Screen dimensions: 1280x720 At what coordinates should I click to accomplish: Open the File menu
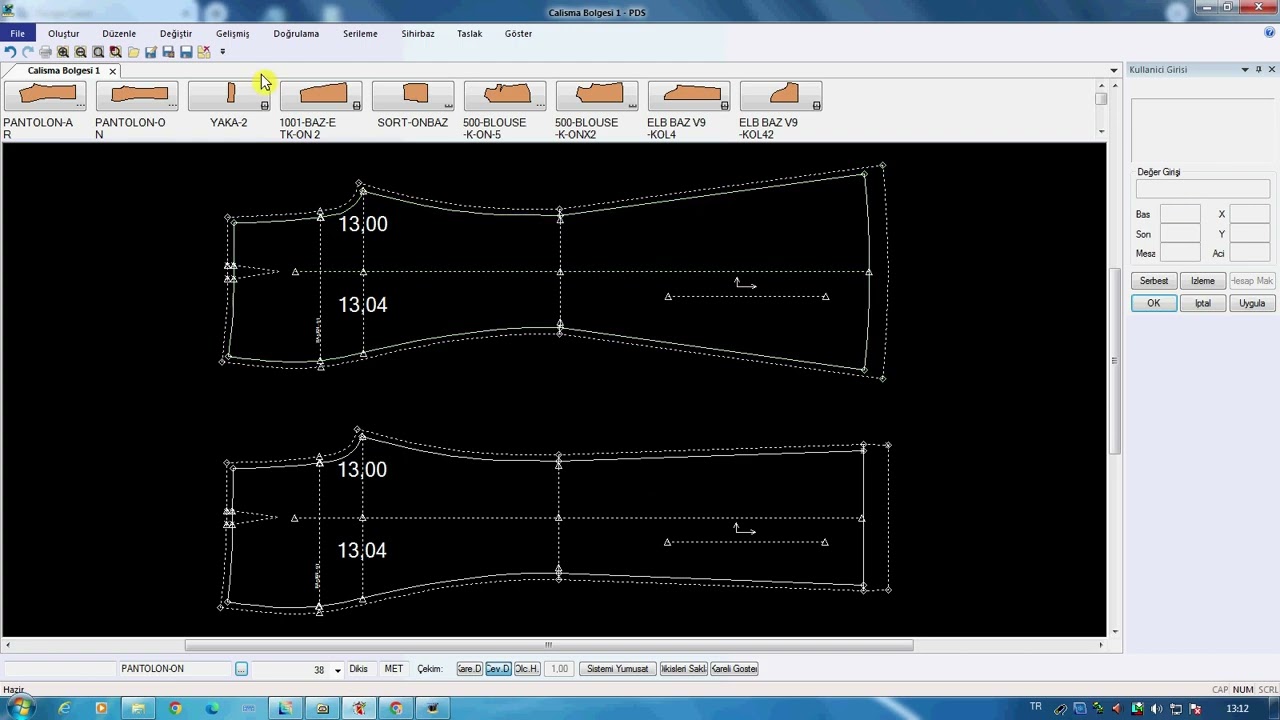[18, 33]
